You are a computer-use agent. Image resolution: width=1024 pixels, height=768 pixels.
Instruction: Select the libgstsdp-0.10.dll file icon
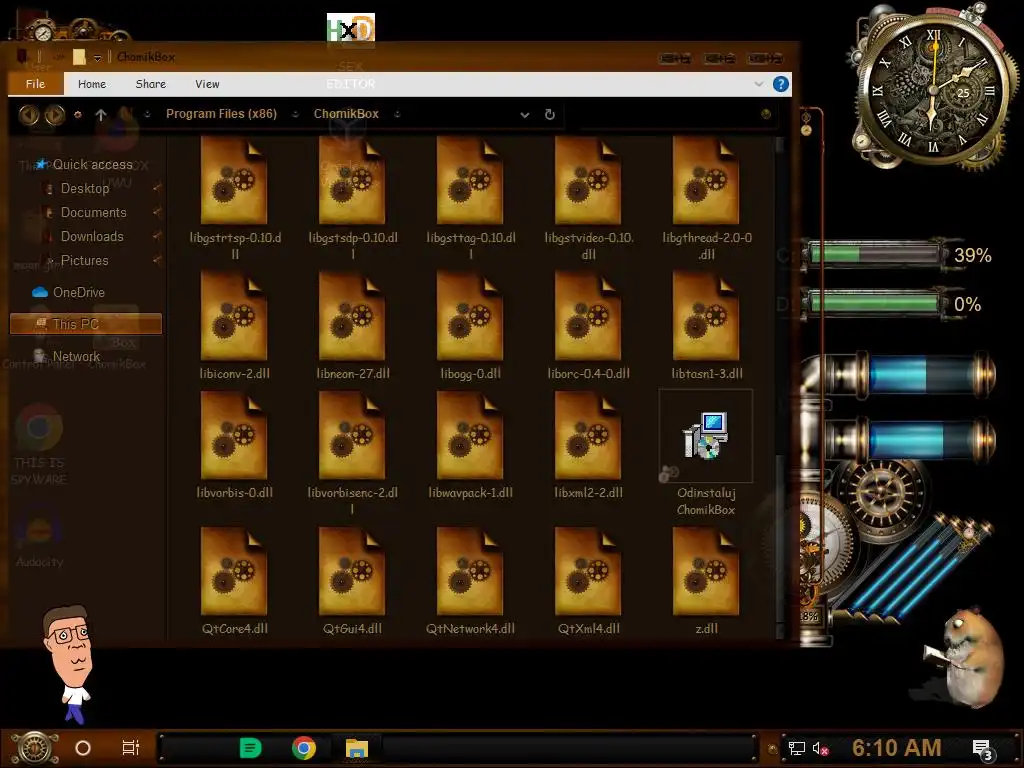click(351, 181)
